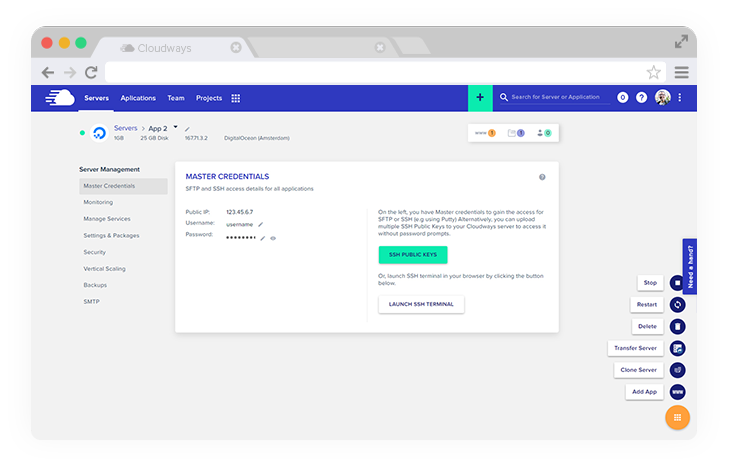
Task: Select Monitoring in Server Management sidebar
Action: tap(98, 202)
